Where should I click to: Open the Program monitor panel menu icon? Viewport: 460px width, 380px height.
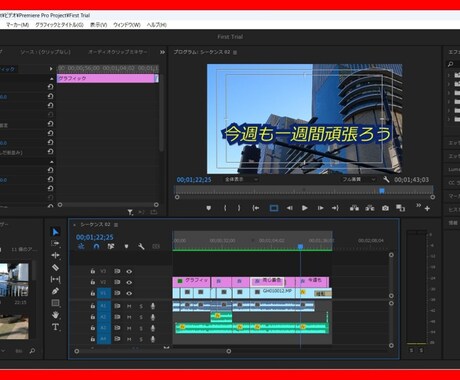coord(235,52)
